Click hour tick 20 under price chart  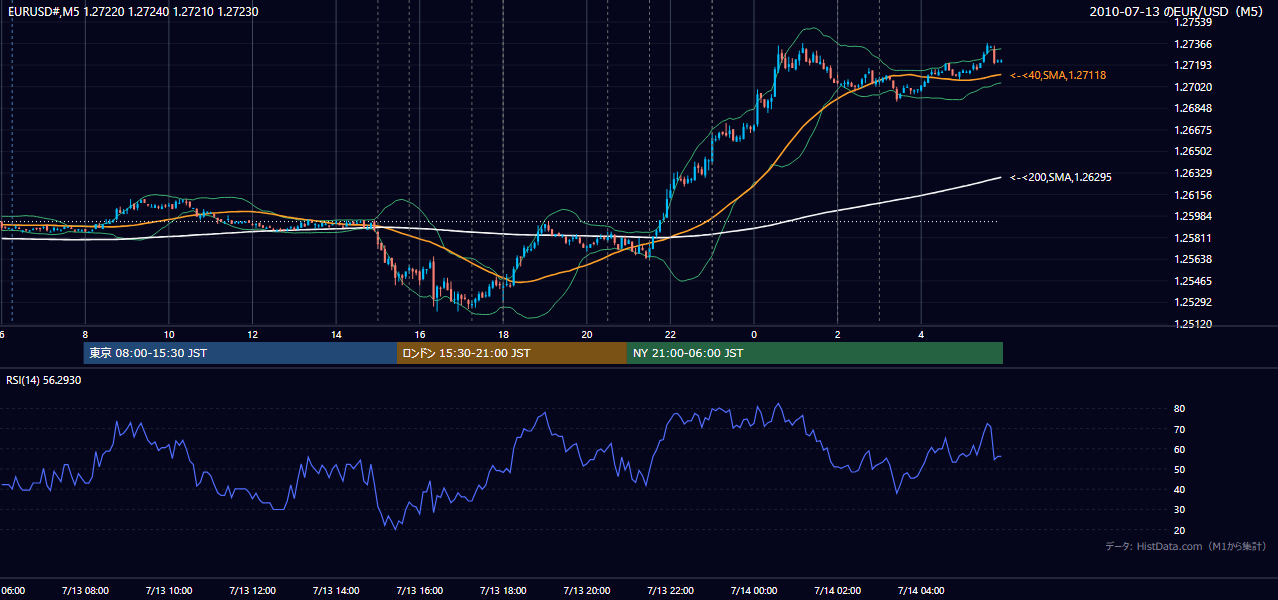pyautogui.click(x=587, y=335)
